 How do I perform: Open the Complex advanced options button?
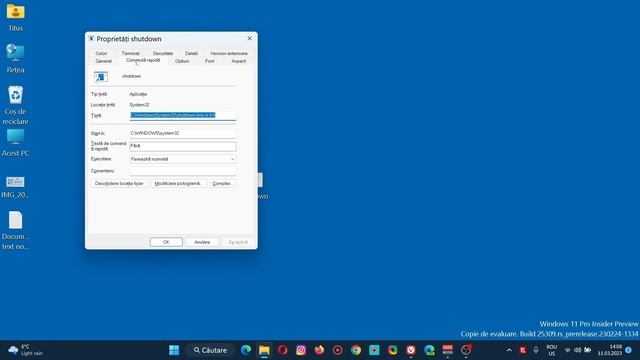(223, 184)
